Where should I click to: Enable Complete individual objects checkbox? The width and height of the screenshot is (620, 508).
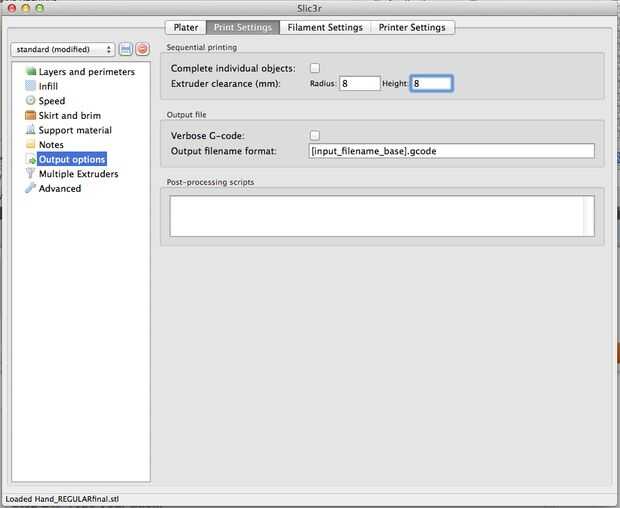[x=315, y=68]
